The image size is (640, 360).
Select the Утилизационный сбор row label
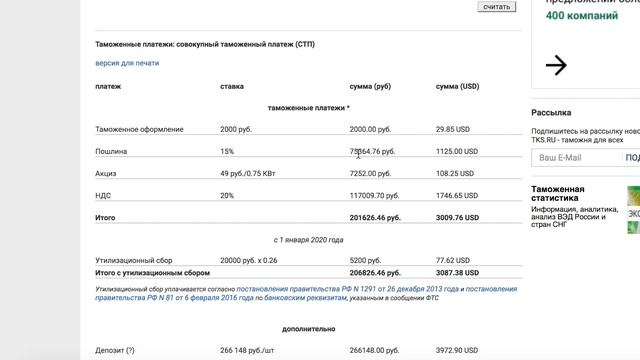133,260
